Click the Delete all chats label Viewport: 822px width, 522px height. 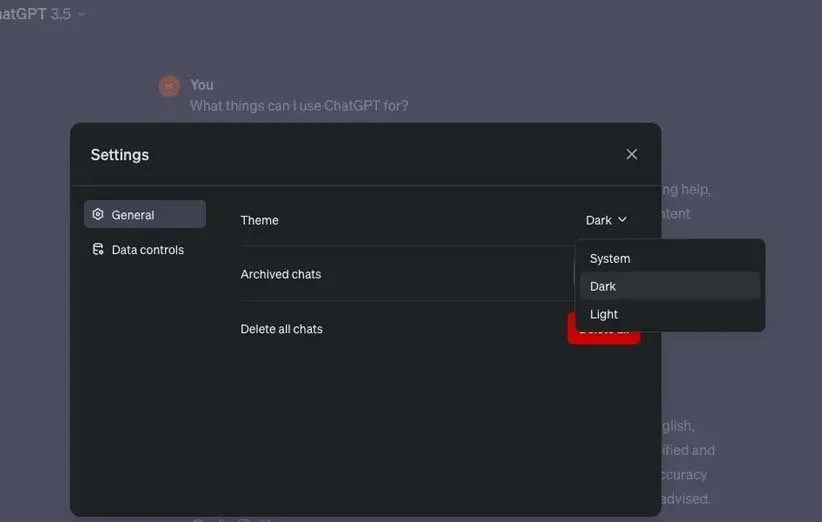281,329
